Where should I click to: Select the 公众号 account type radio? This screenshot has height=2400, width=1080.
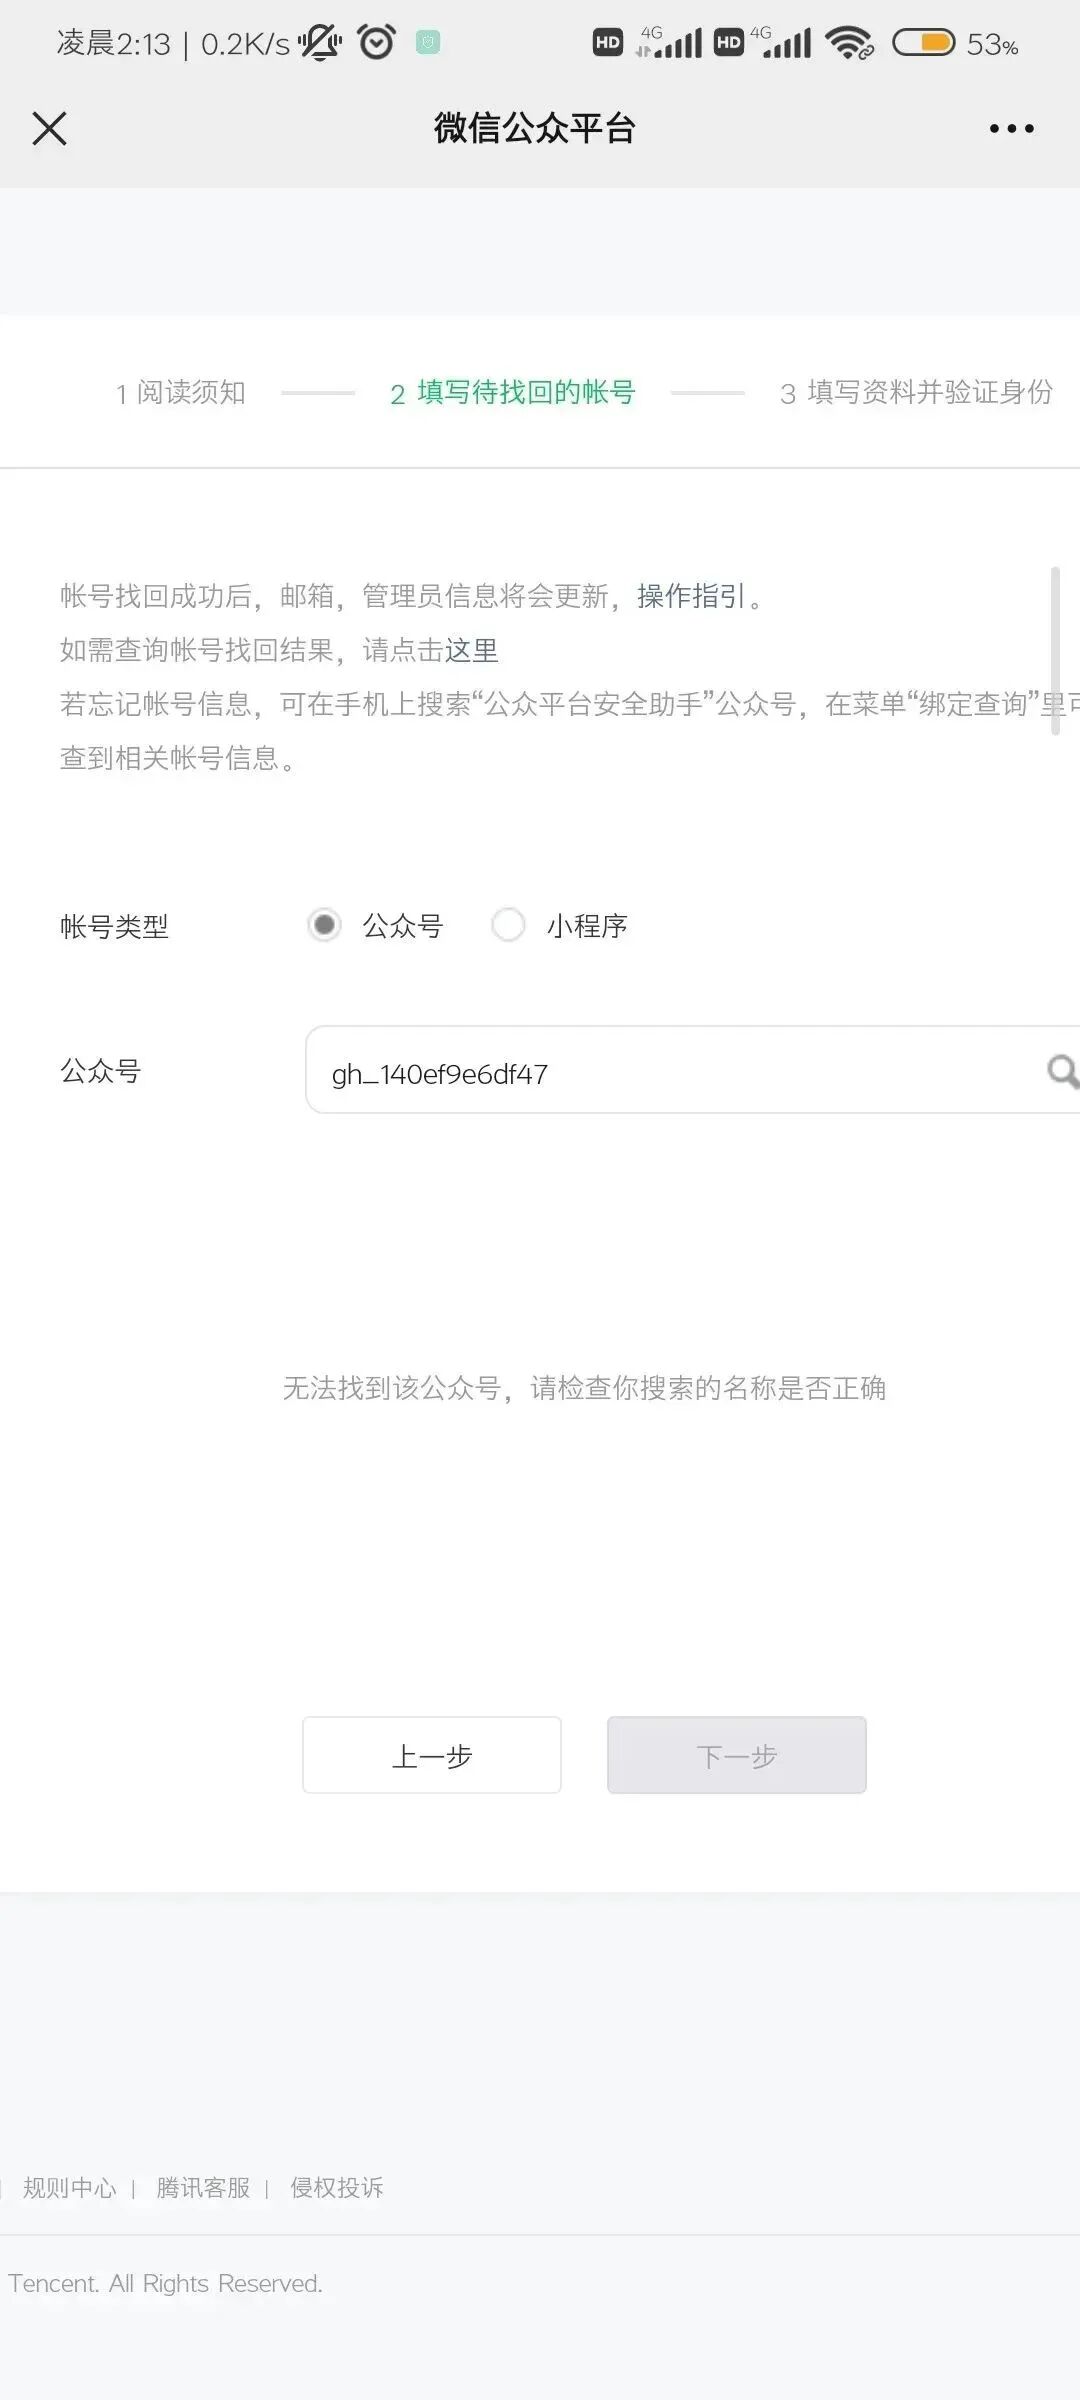[x=324, y=925]
